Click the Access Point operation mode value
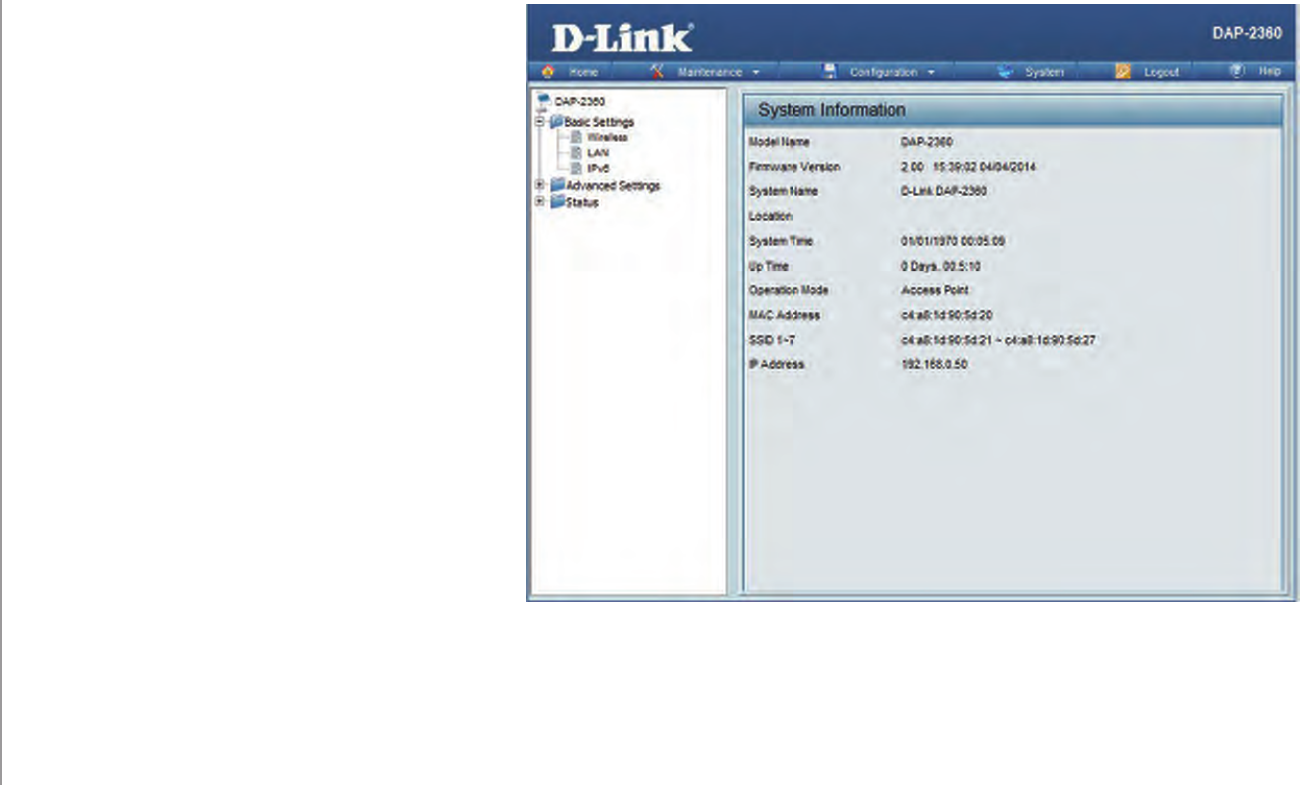This screenshot has width=1300, height=785. click(x=934, y=290)
